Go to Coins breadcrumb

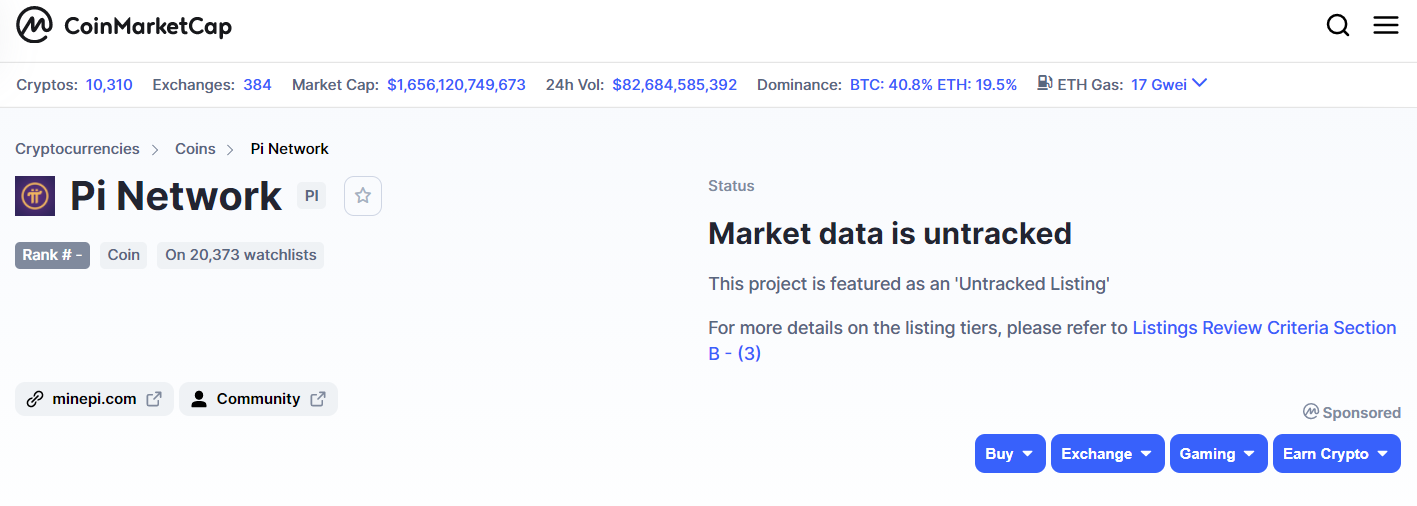[x=195, y=149]
